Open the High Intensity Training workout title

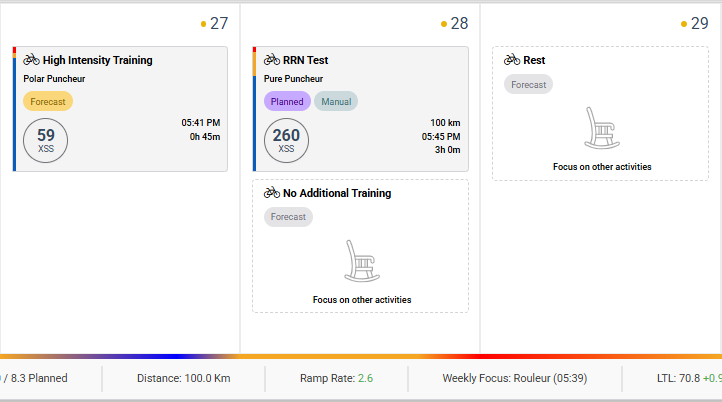[97, 60]
